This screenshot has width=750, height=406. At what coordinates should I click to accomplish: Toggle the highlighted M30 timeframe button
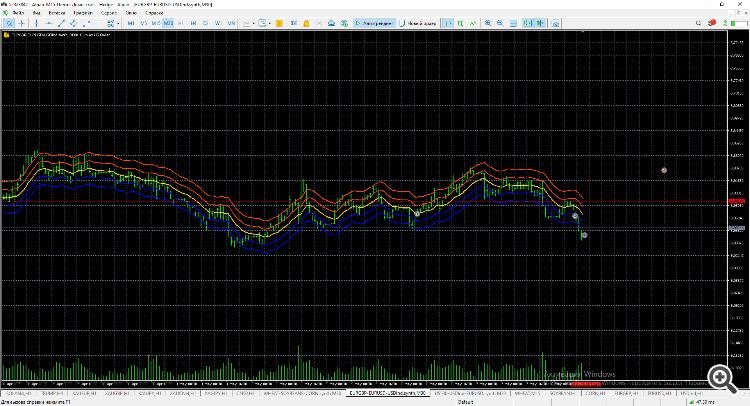(x=168, y=23)
